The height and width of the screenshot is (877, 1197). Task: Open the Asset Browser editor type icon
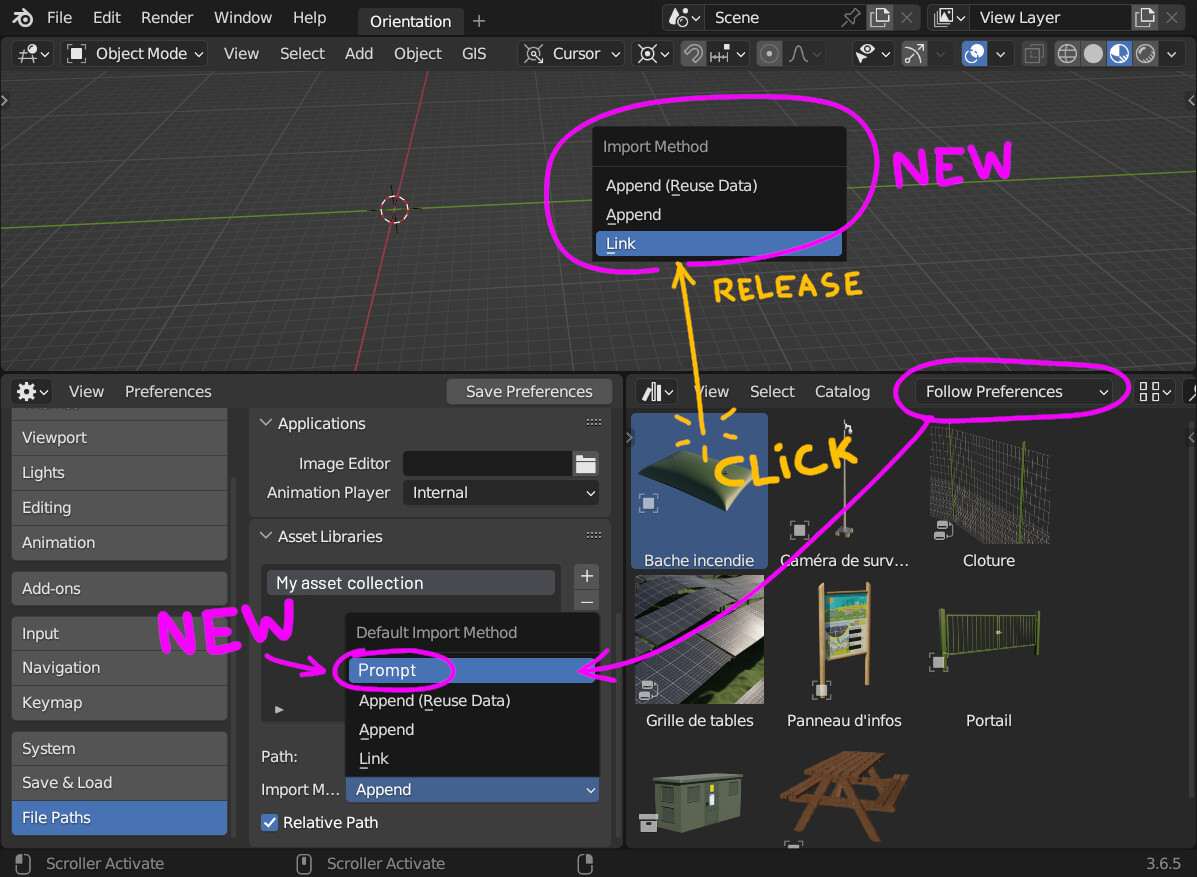[657, 392]
